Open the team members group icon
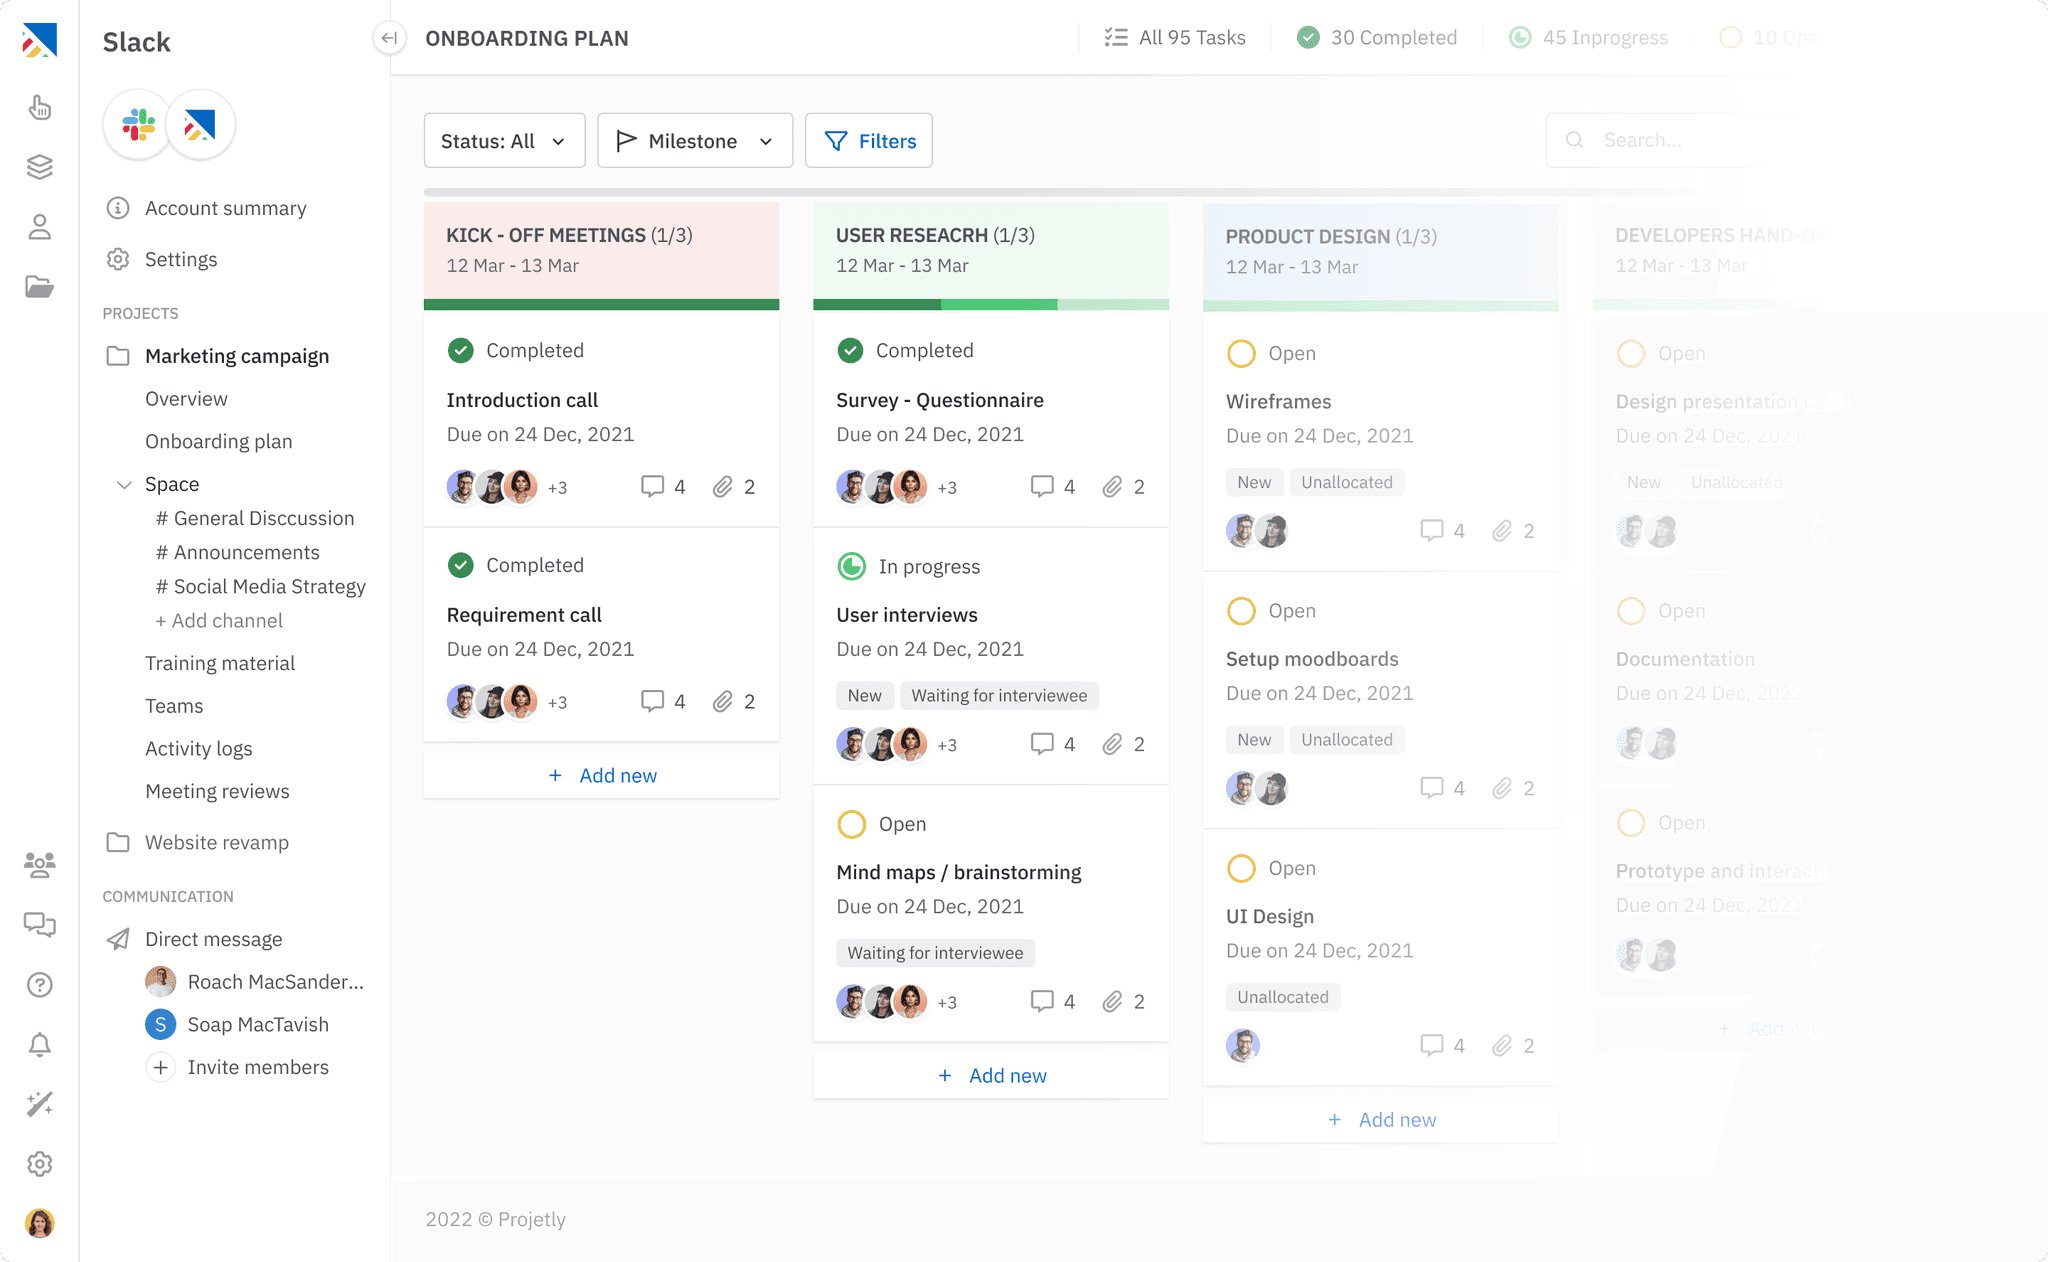The height and width of the screenshot is (1262, 2048). (x=39, y=865)
